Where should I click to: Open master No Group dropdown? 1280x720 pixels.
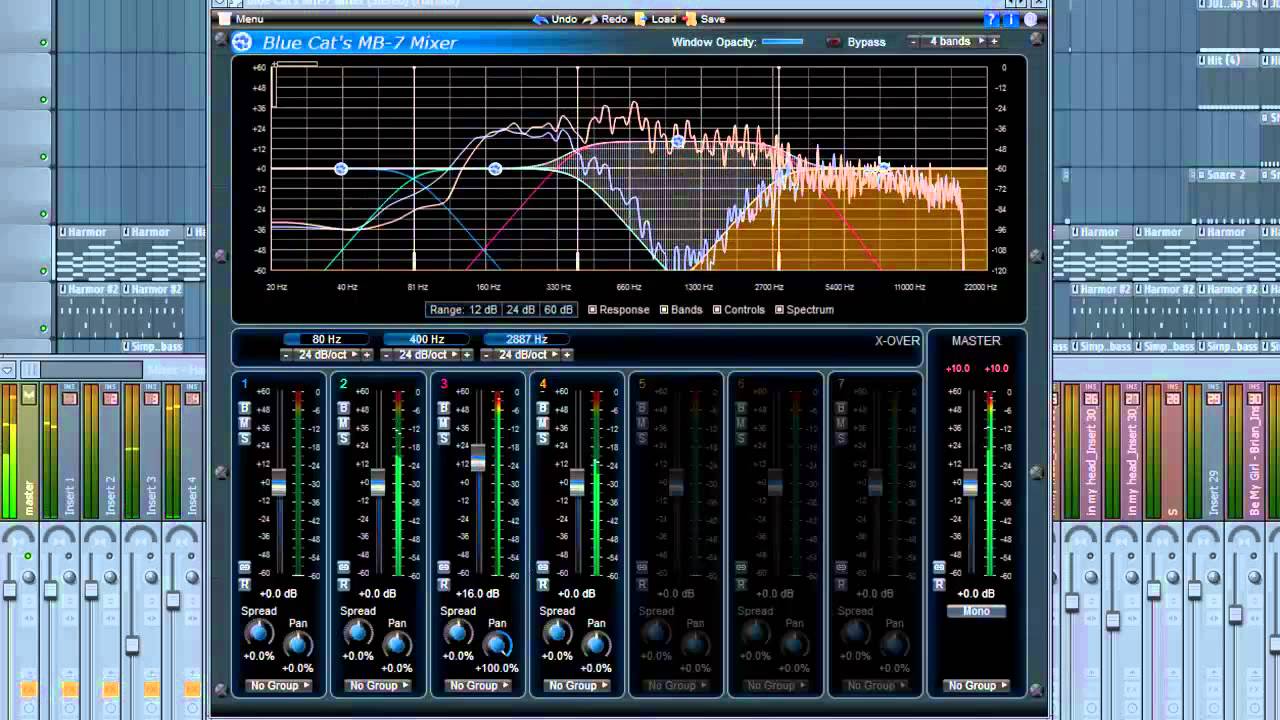pyautogui.click(x=976, y=685)
